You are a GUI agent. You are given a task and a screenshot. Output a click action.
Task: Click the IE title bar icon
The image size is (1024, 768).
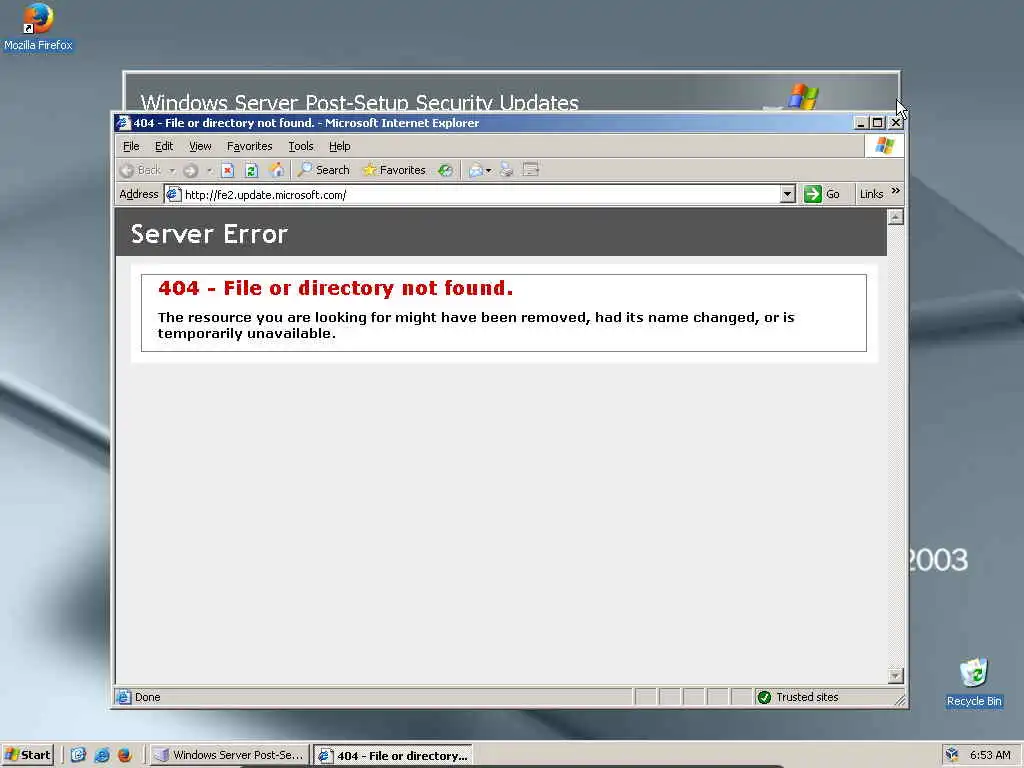point(123,123)
